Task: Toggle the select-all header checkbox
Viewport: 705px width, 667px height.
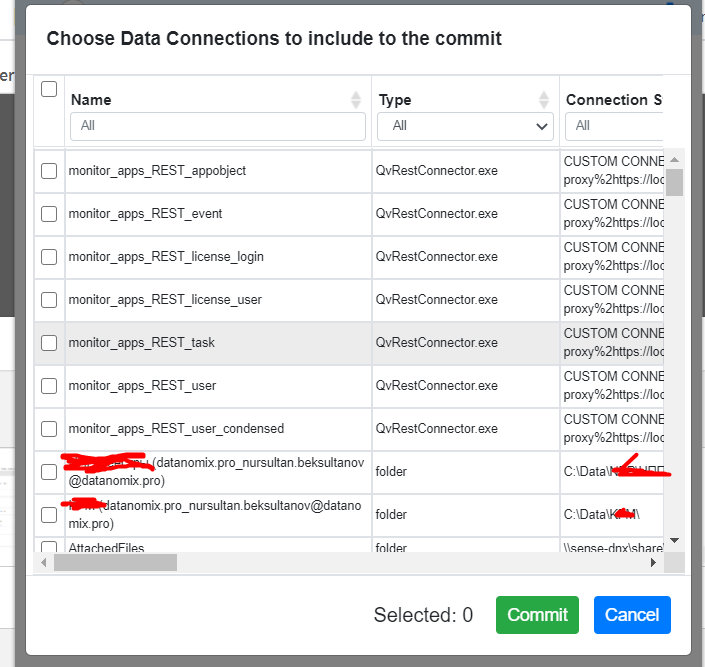Action: coord(49,89)
